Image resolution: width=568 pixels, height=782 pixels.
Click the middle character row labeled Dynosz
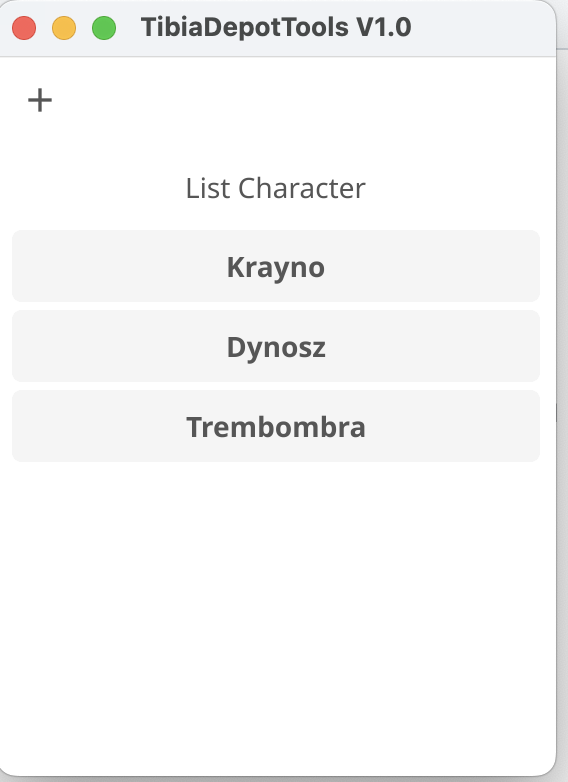click(276, 346)
